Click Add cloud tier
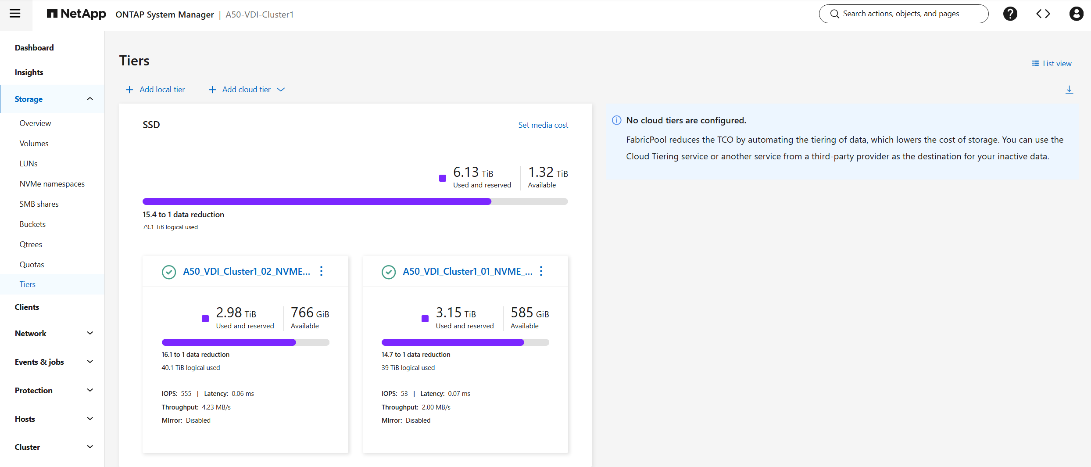1091x467 pixels. (246, 90)
